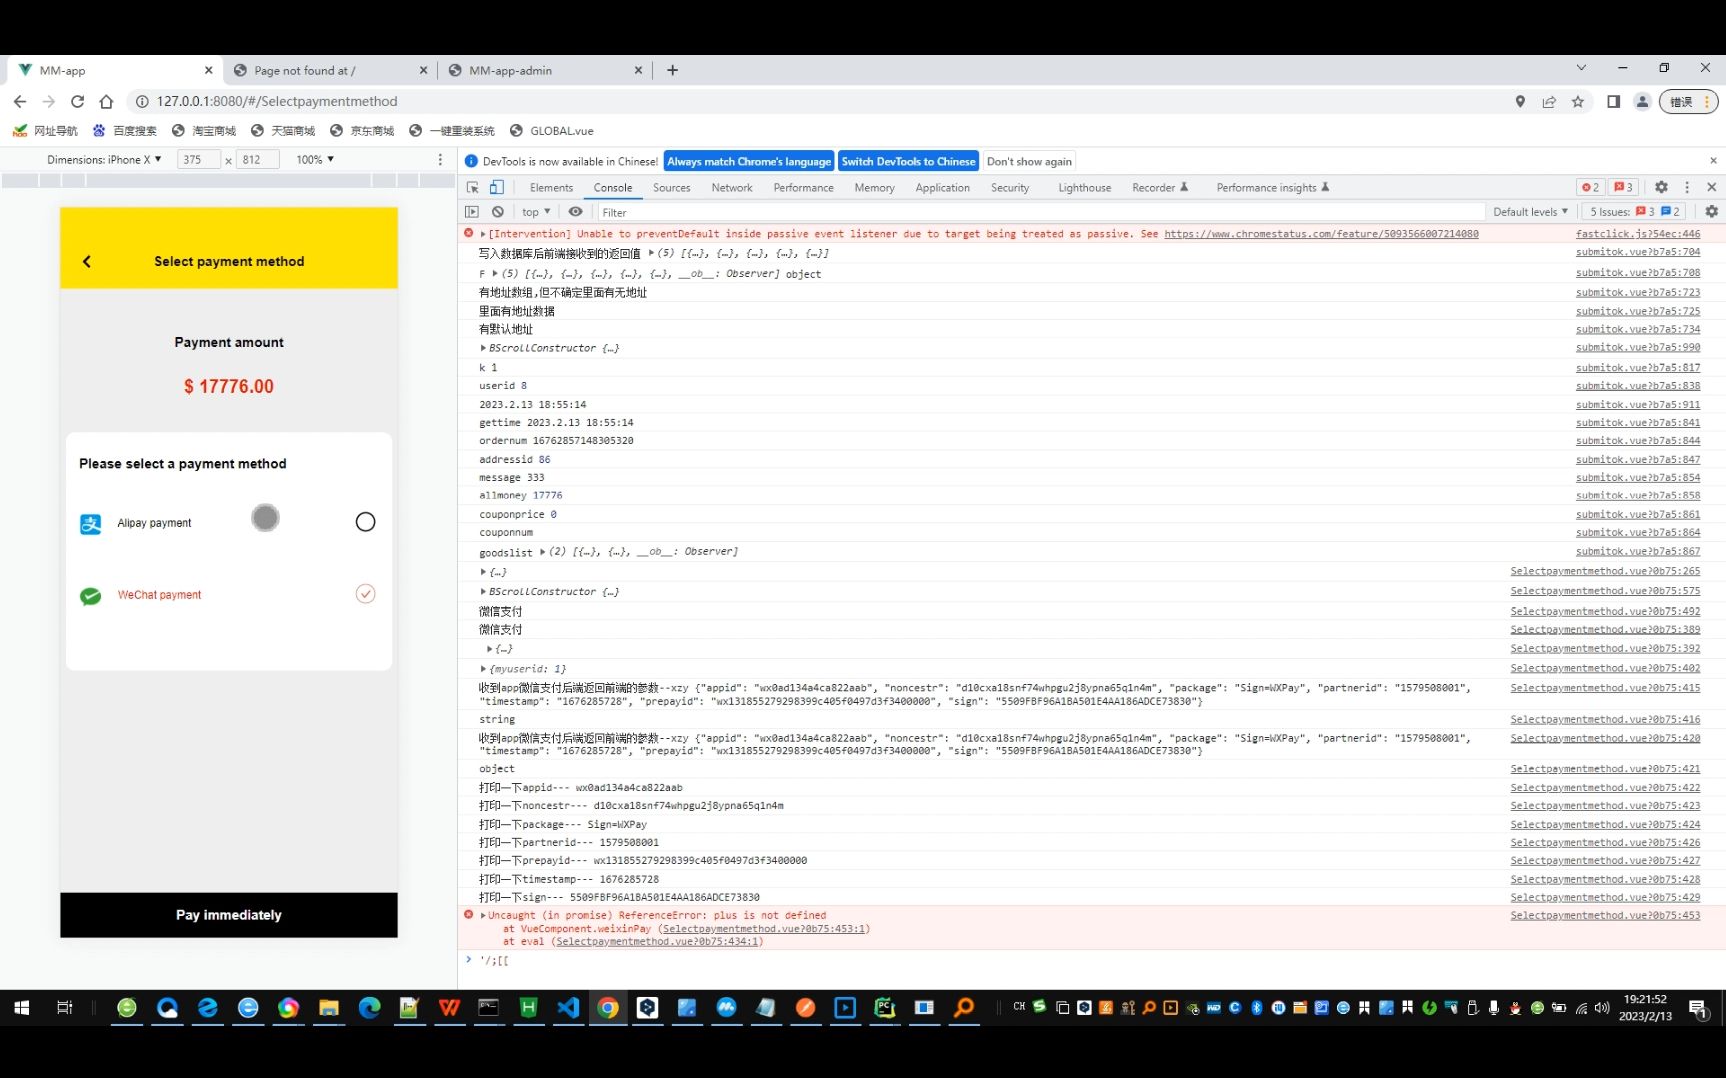This screenshot has width=1726, height=1078.
Task: Bookmark this page with the star icon
Action: (1578, 101)
